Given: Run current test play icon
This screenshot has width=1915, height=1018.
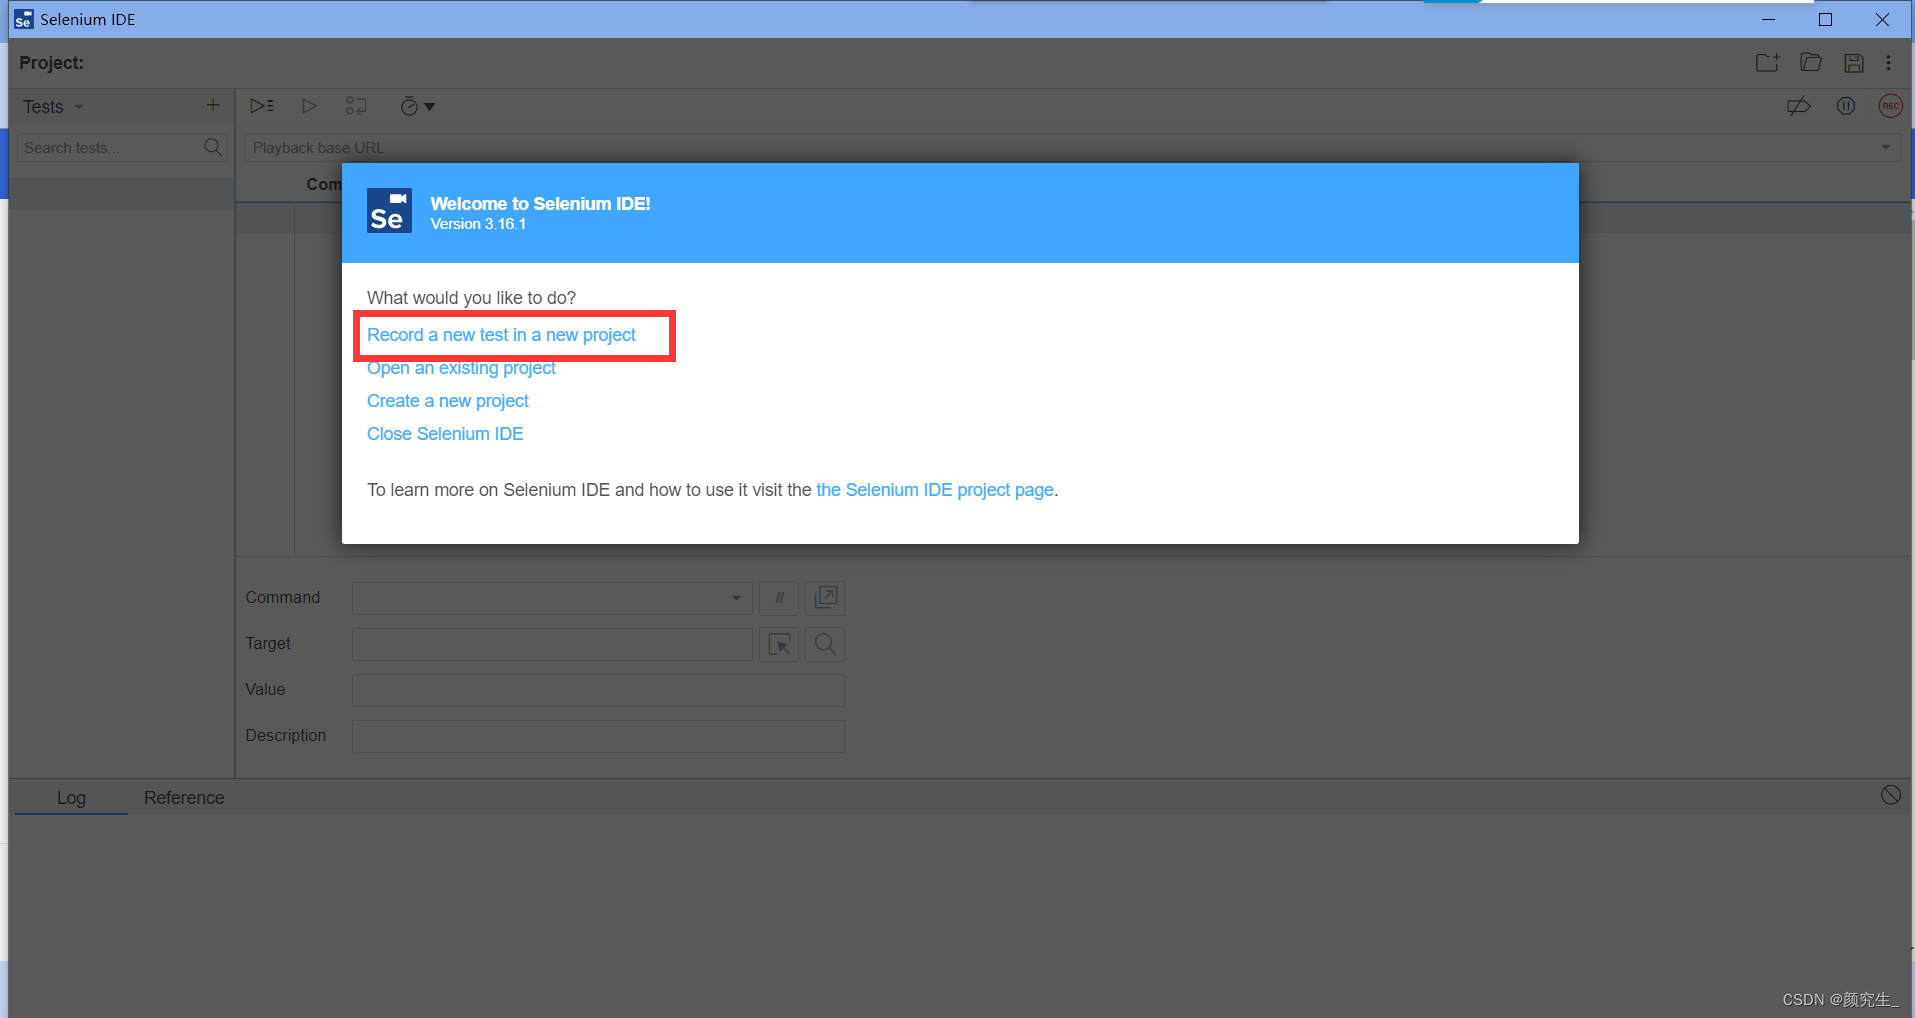Looking at the screenshot, I should click(x=309, y=106).
